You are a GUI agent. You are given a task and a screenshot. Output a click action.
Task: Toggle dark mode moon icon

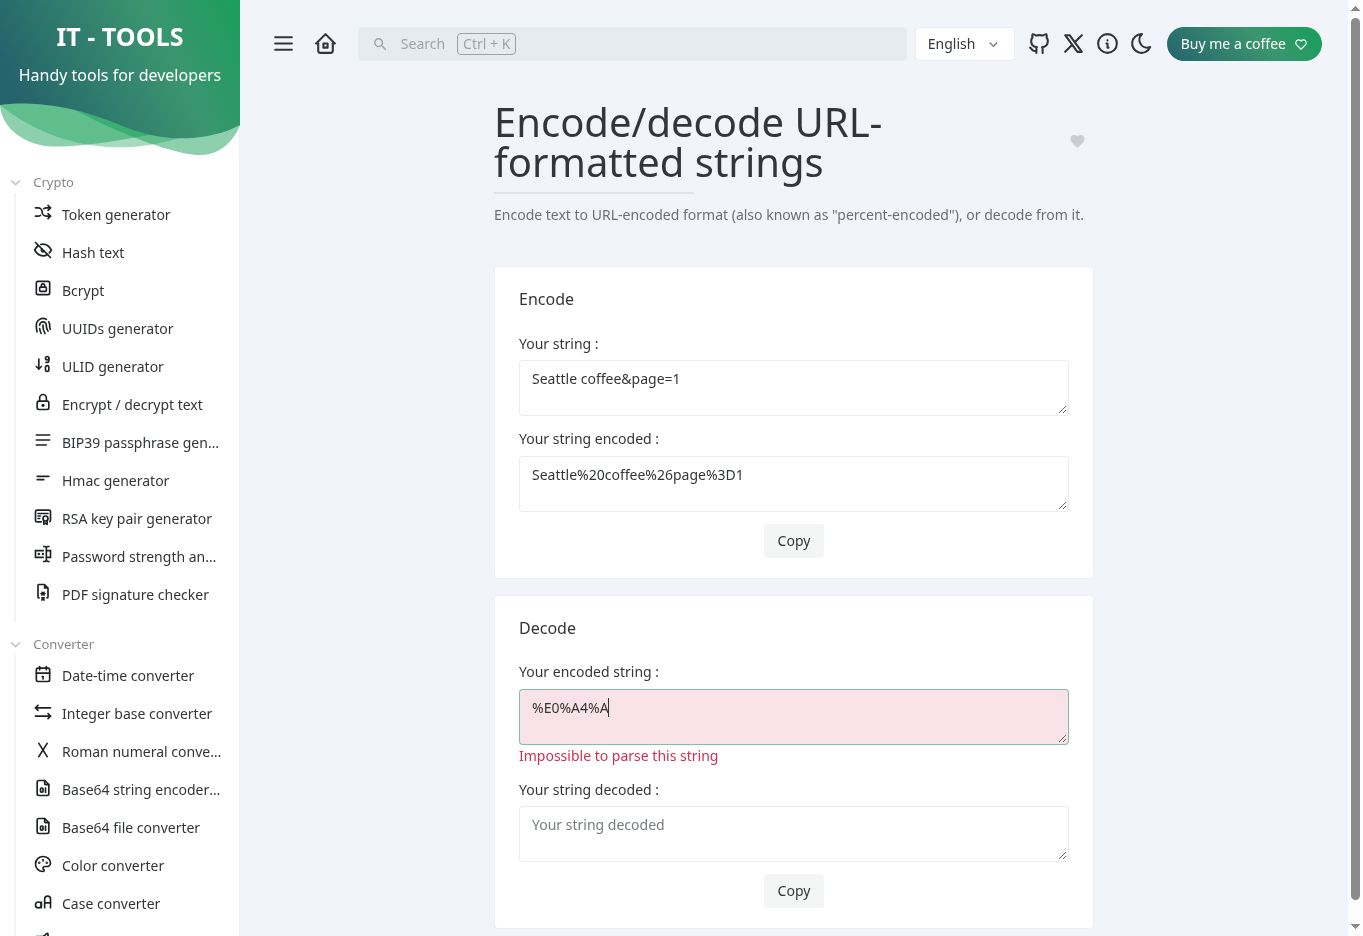pos(1141,44)
